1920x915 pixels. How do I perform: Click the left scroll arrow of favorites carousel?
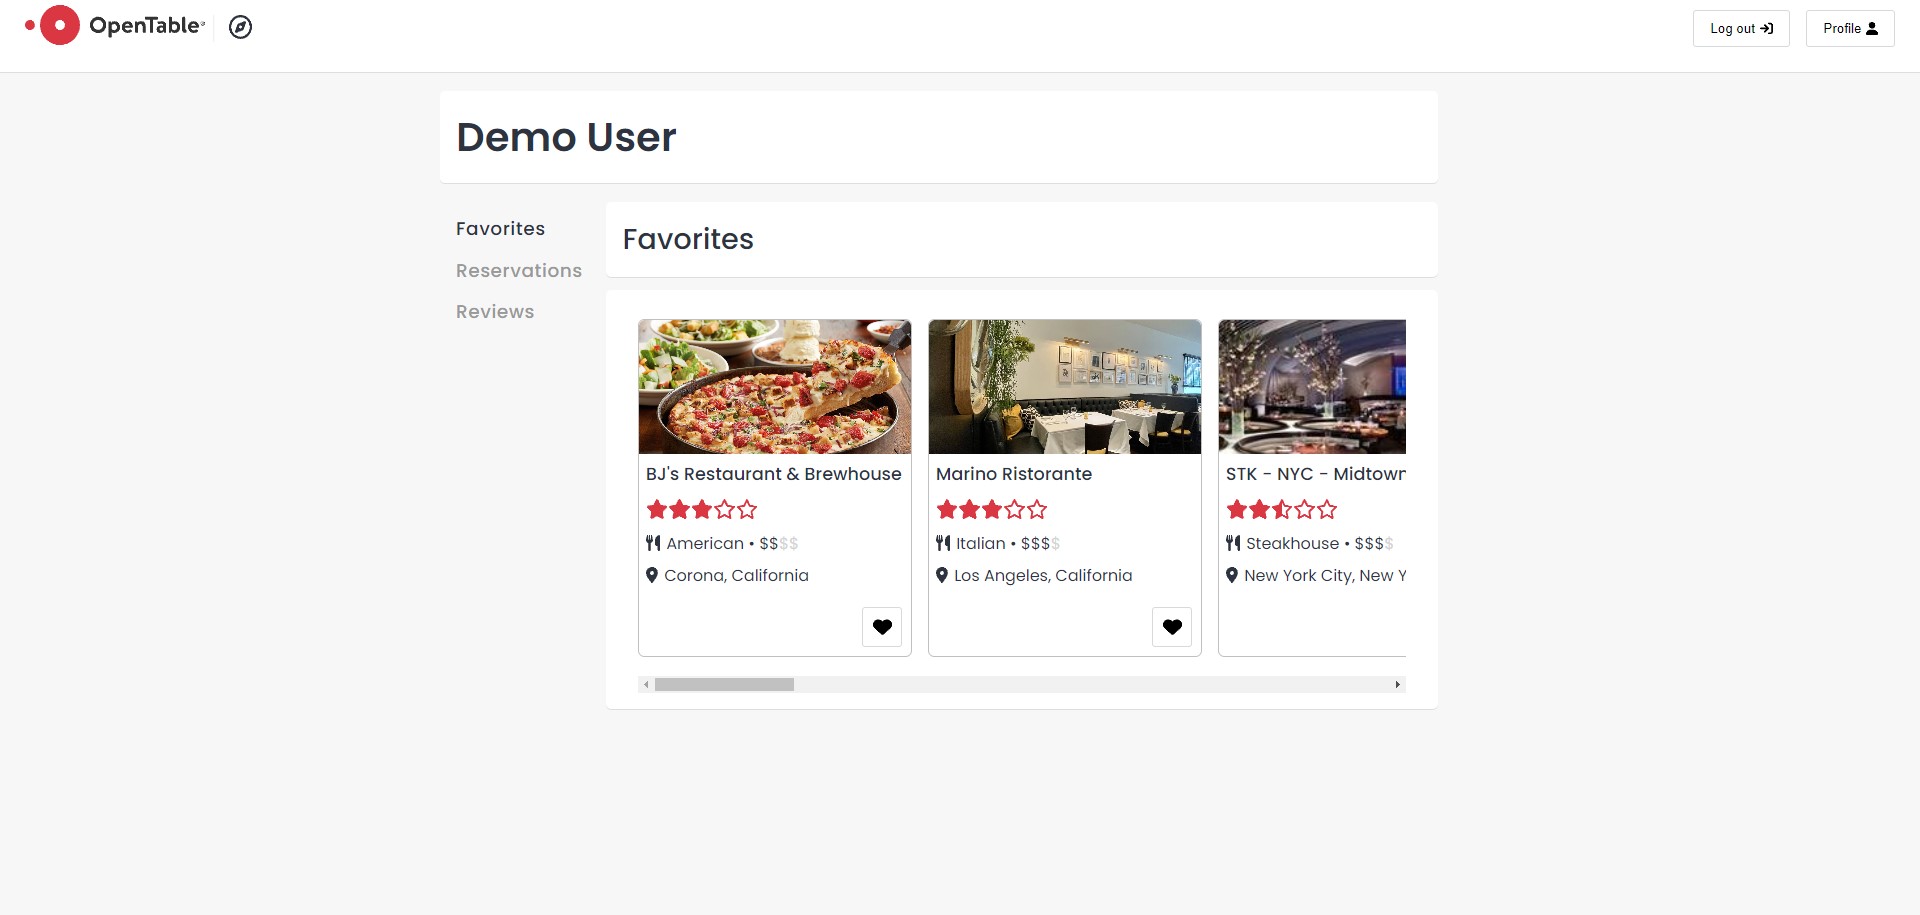(x=645, y=684)
